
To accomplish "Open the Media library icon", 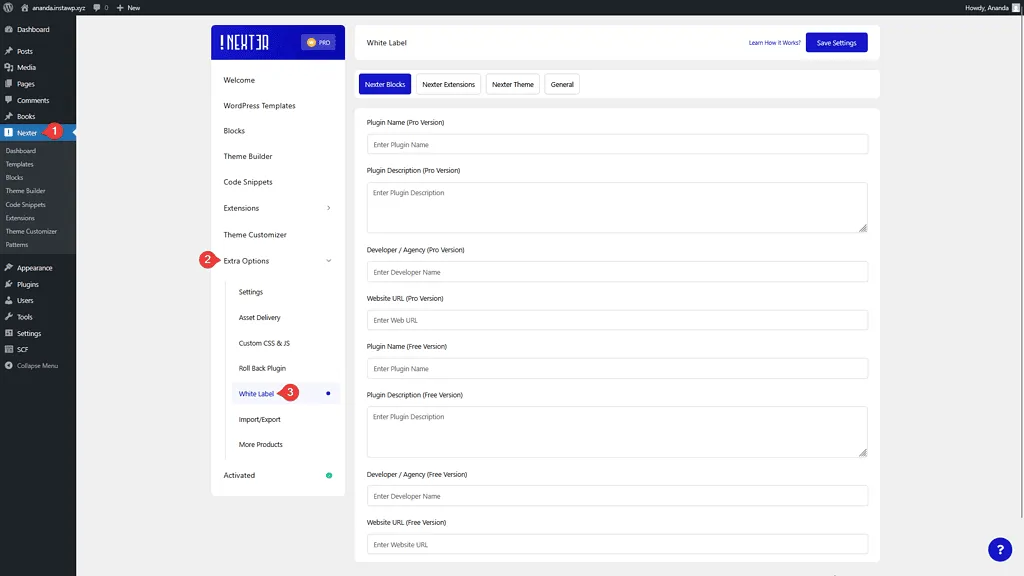I will tap(9, 67).
